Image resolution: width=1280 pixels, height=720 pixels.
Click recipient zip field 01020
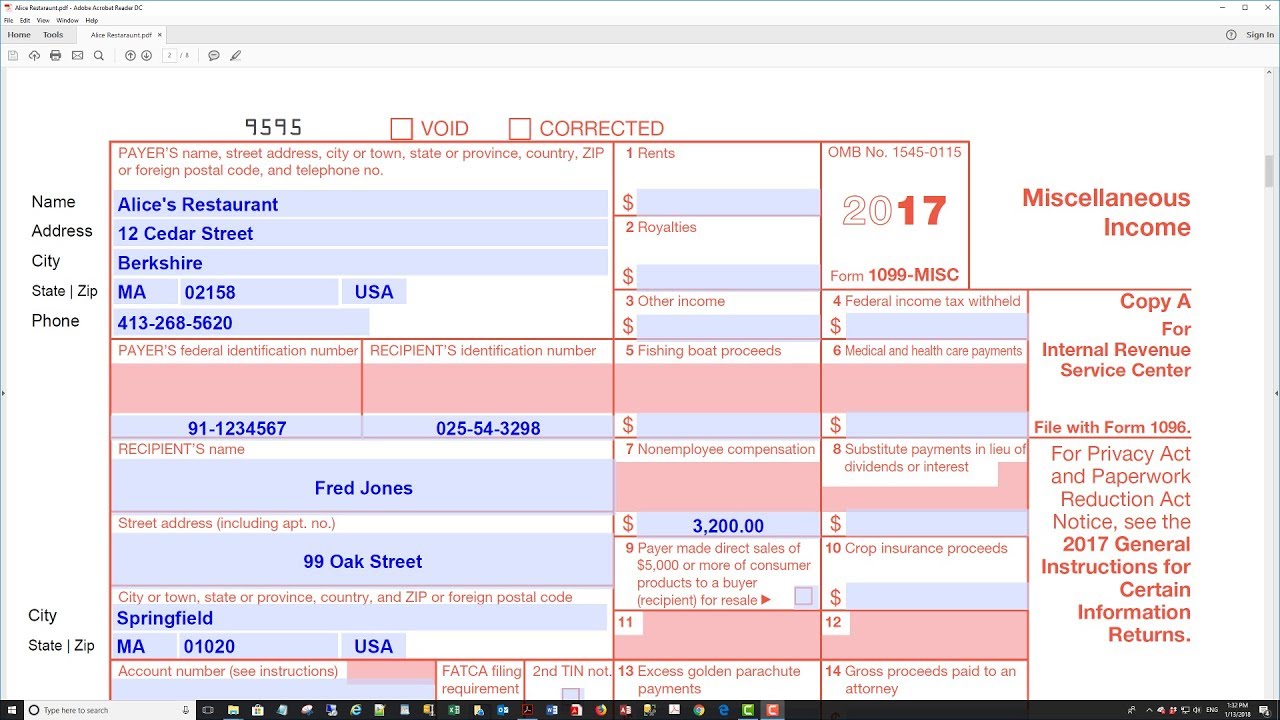[259, 646]
